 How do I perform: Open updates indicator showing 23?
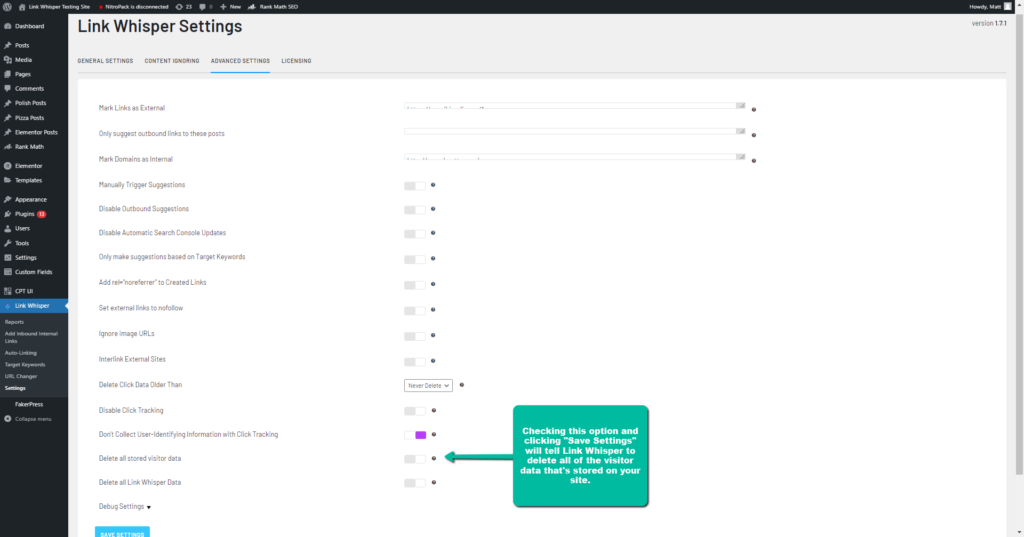[184, 7]
